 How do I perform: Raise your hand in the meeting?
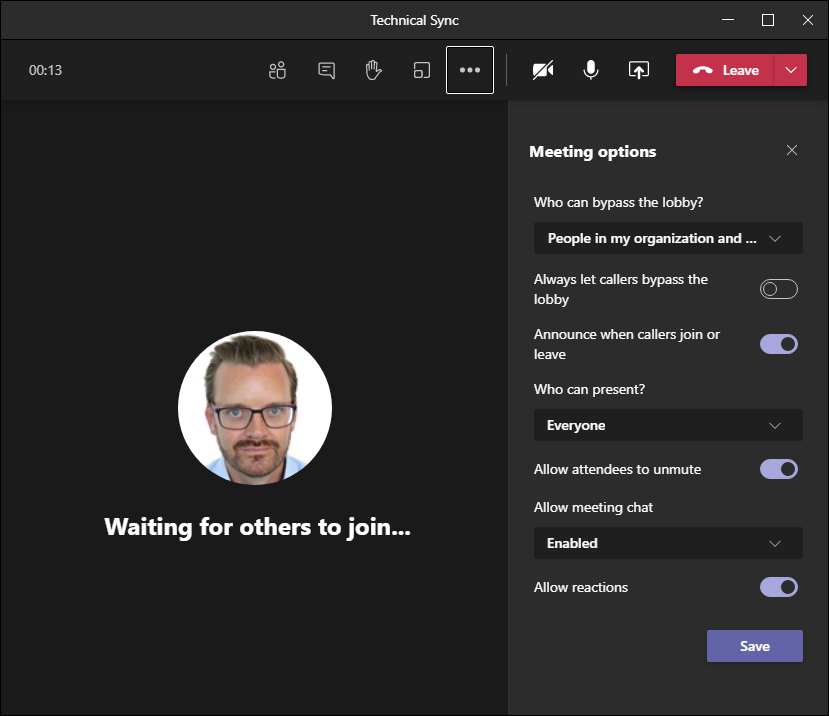(x=374, y=70)
